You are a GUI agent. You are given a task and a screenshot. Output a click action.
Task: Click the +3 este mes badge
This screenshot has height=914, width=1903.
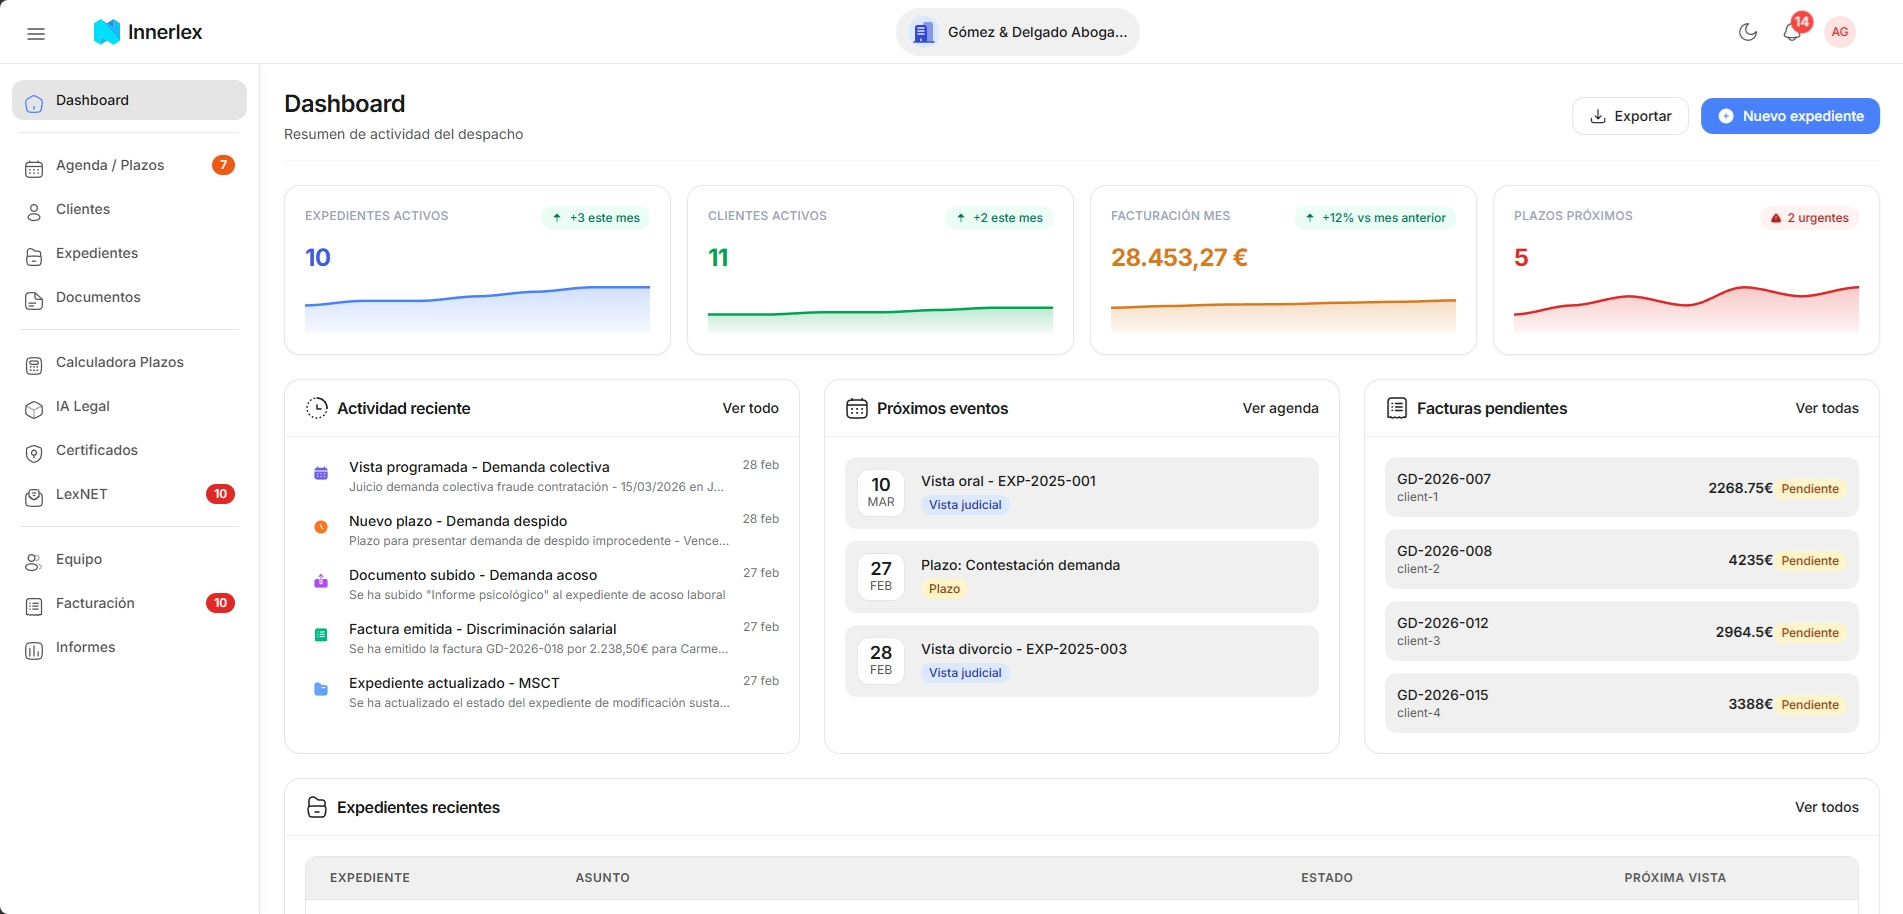coord(595,218)
